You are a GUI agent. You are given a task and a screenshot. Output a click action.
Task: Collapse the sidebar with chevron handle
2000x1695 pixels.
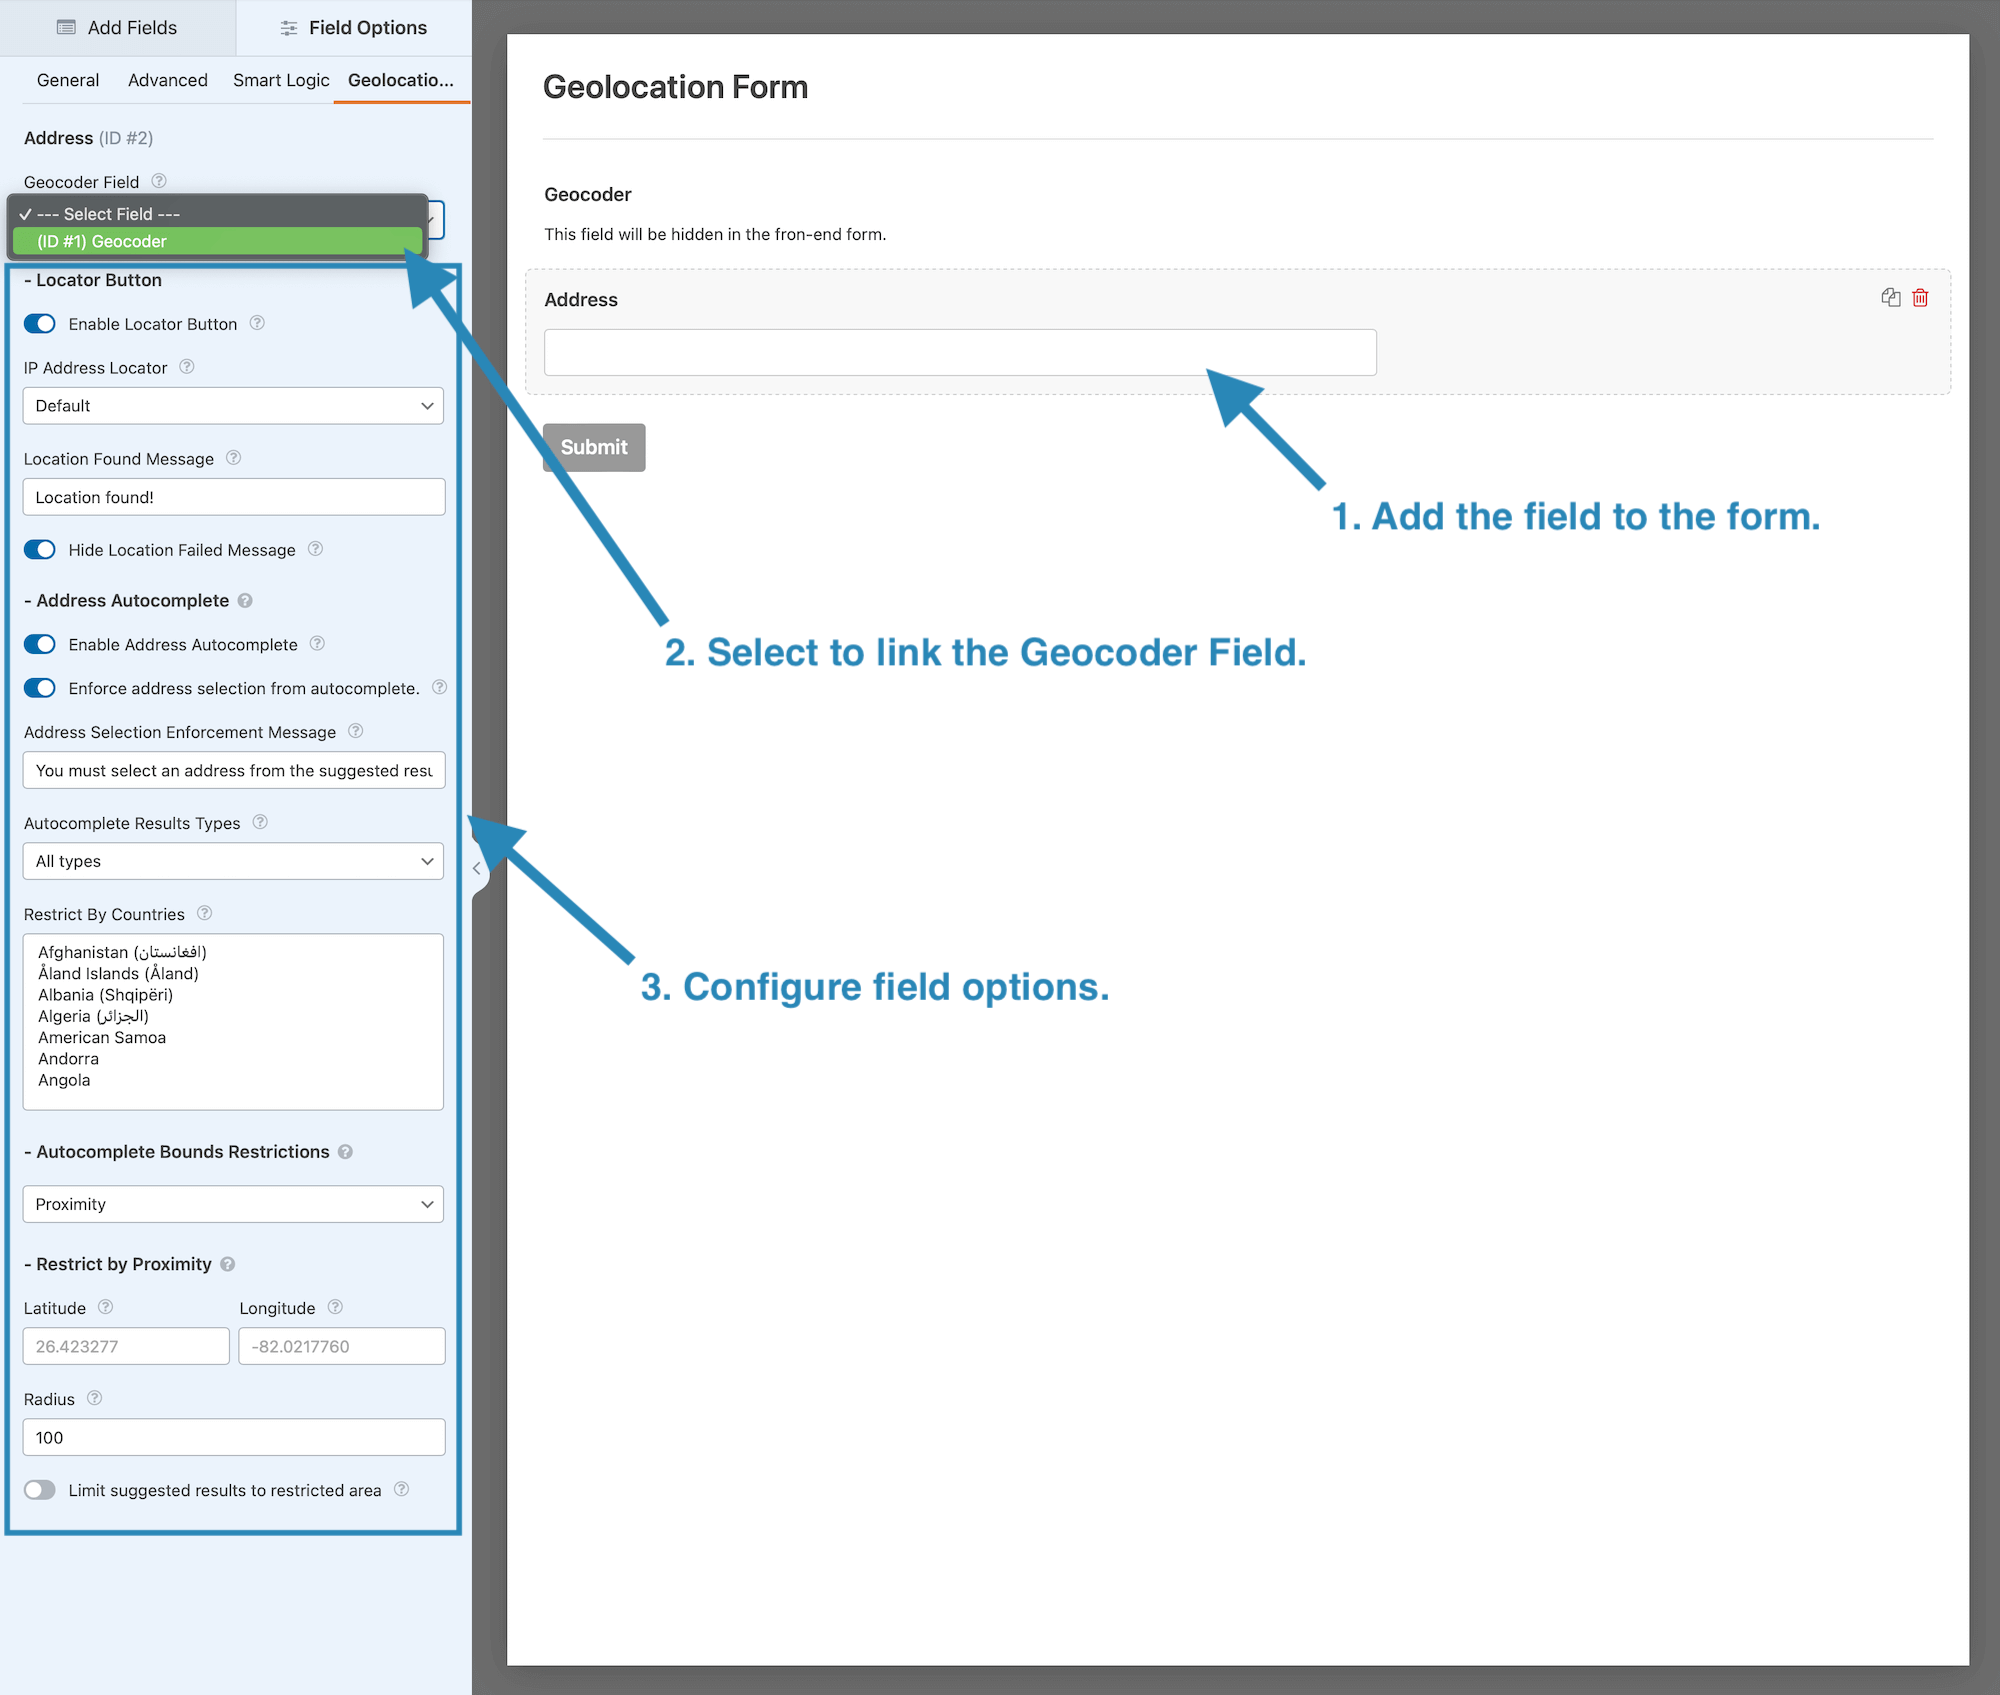tap(477, 868)
